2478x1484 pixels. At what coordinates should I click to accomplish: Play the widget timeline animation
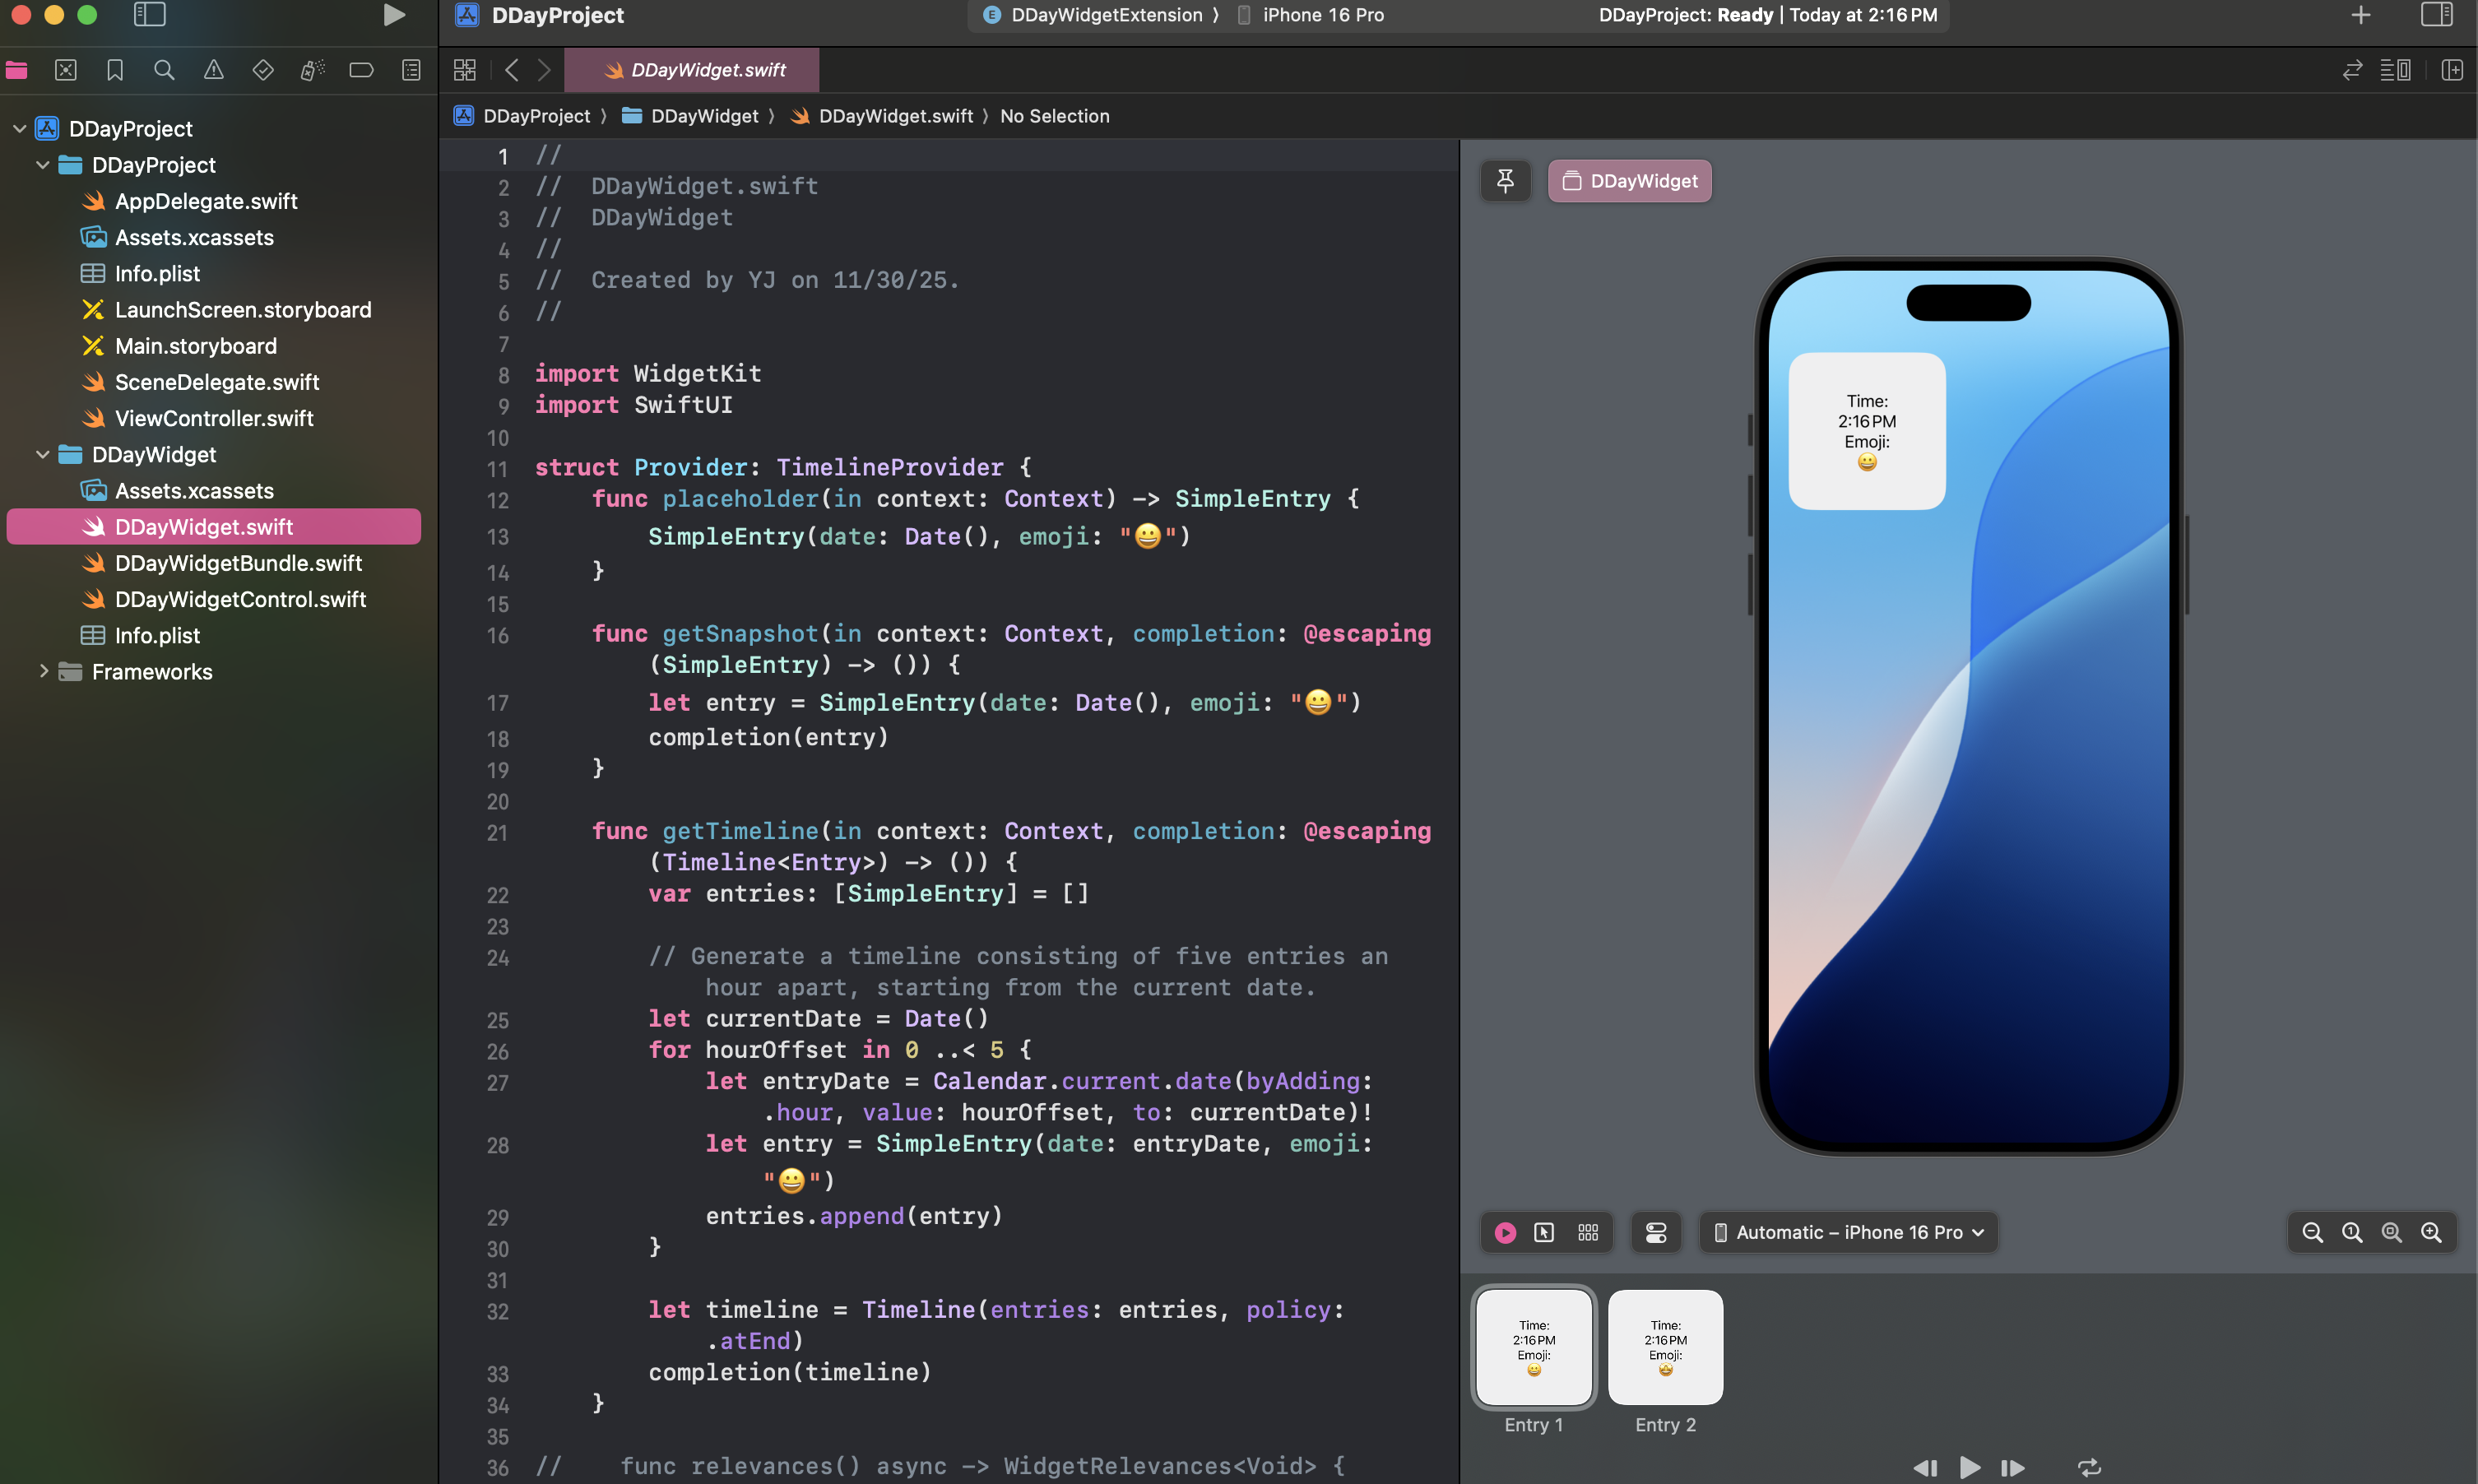pos(1969,1467)
